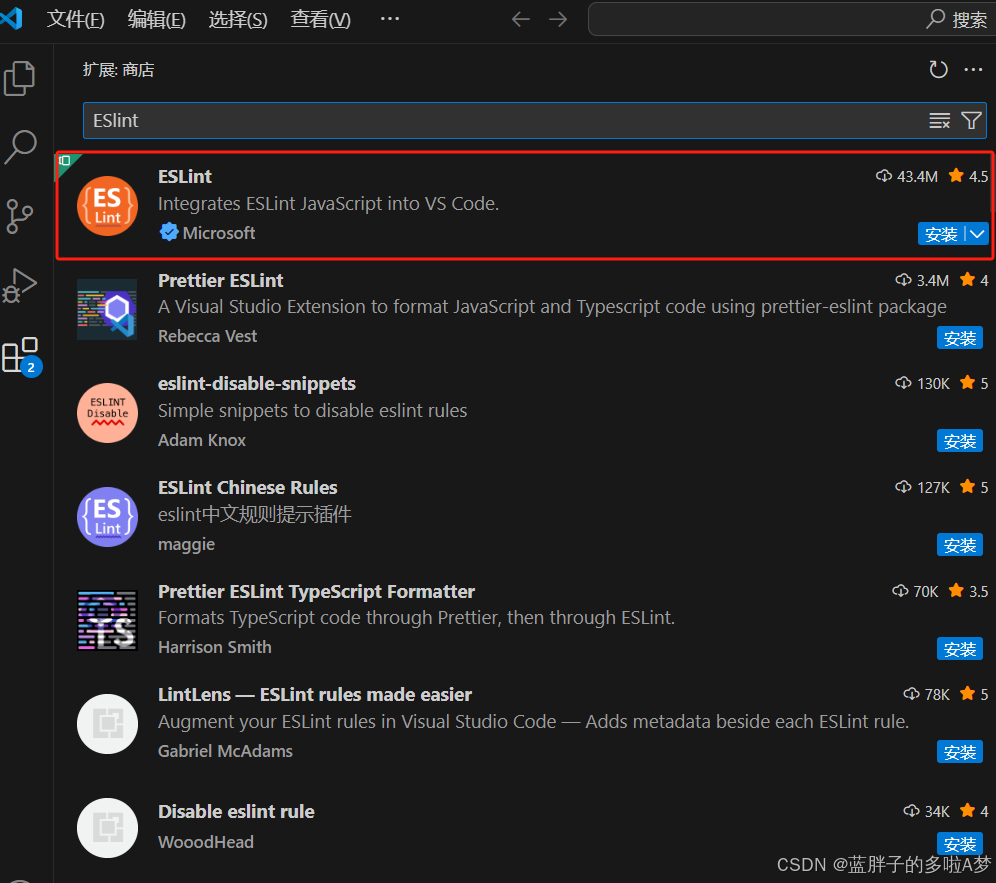The width and height of the screenshot is (996, 883).
Task: Click the ESLINT Disable snippets logo
Action: 107,413
